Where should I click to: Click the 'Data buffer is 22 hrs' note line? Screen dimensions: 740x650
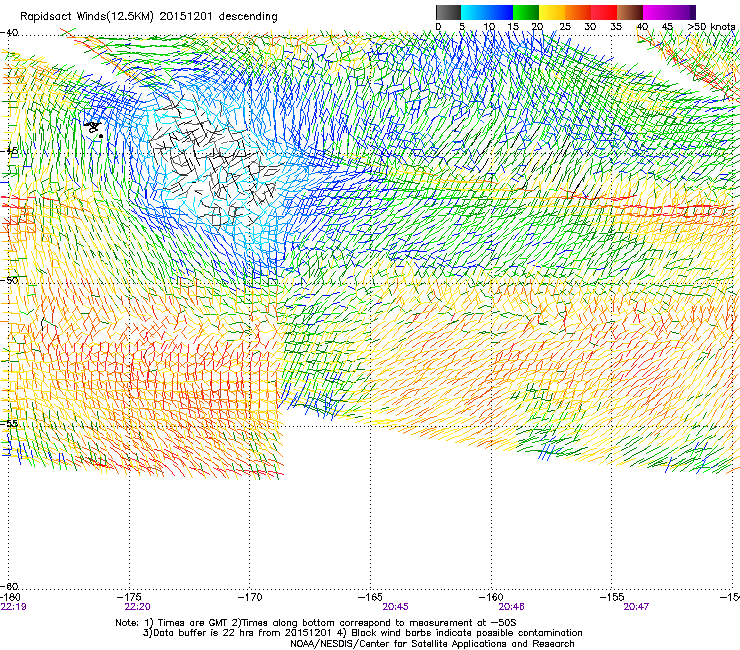362,633
